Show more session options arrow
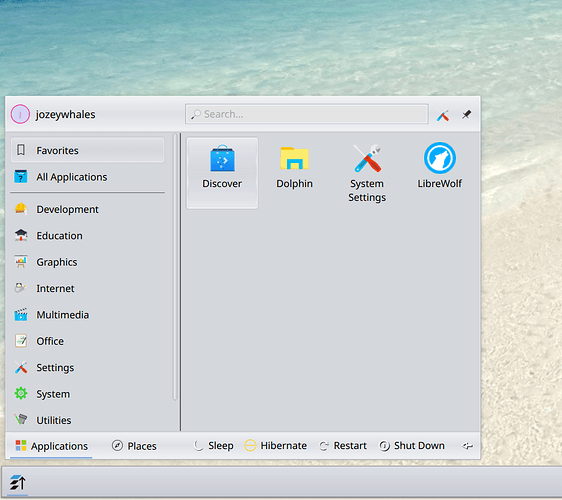 [x=467, y=446]
